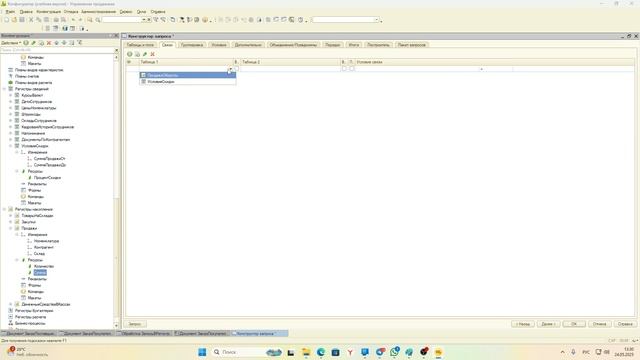Click the Отмена button
The height and width of the screenshot is (360, 640).
coord(600,324)
